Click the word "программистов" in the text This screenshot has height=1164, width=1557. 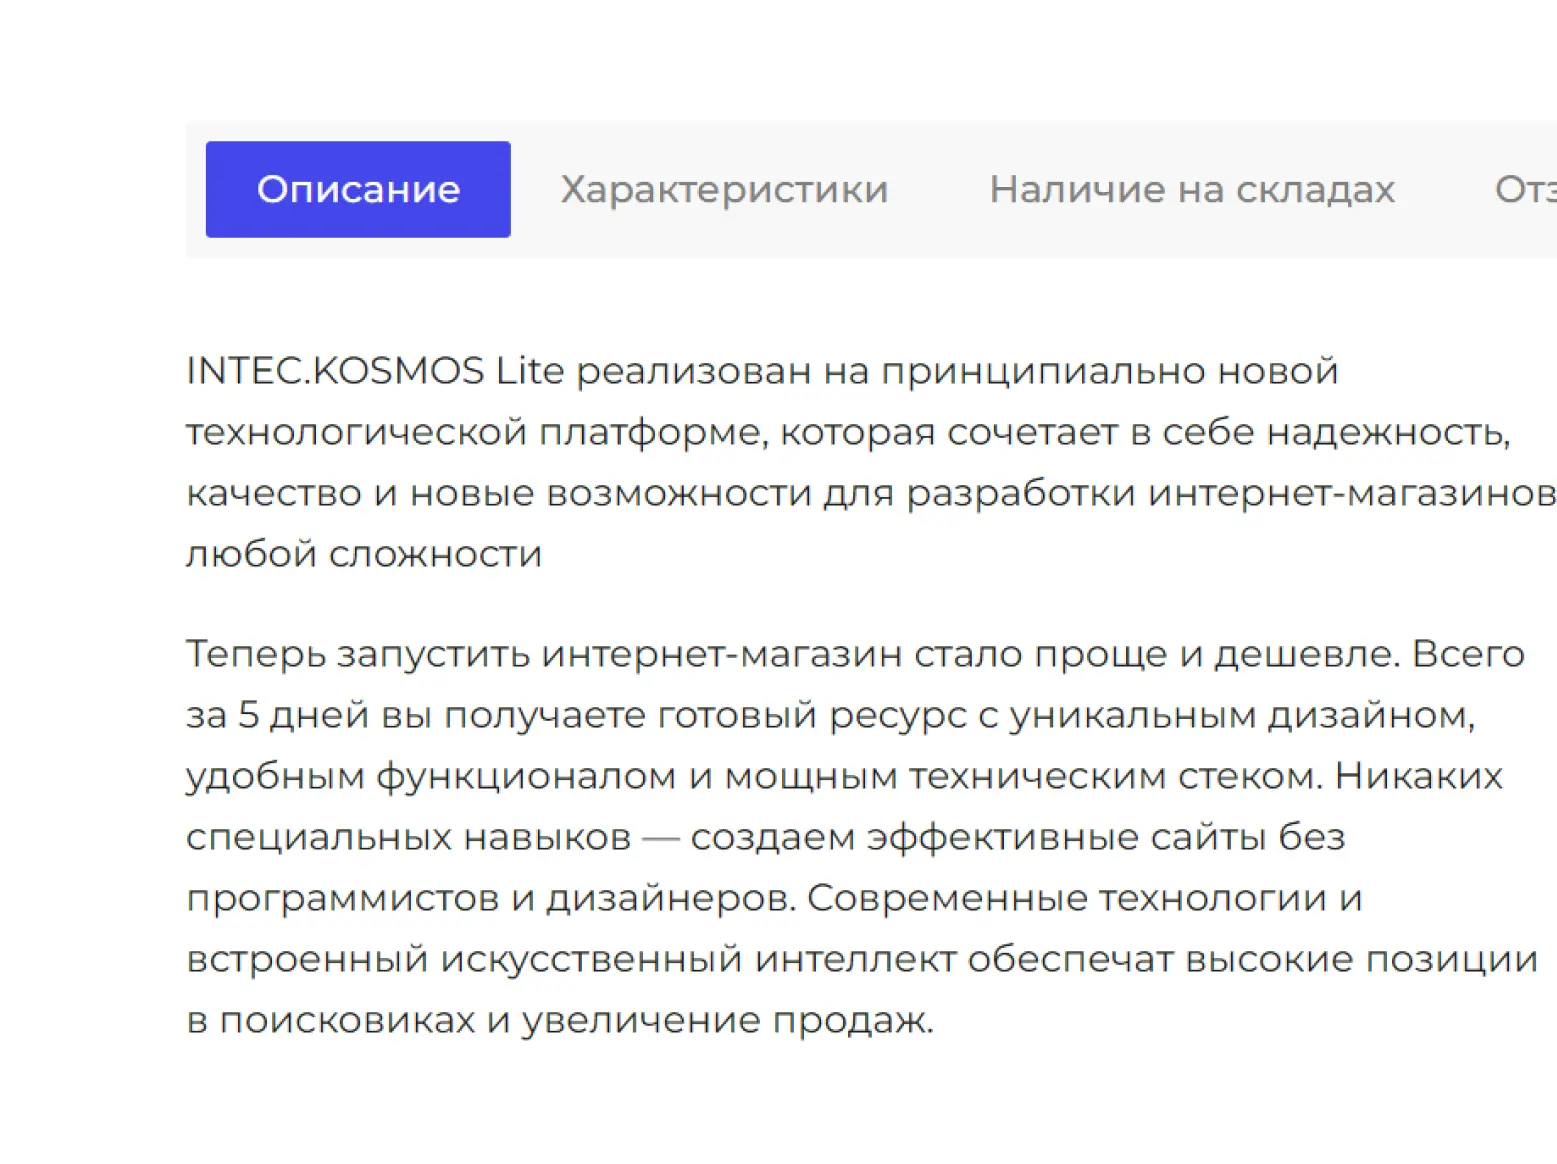342,898
